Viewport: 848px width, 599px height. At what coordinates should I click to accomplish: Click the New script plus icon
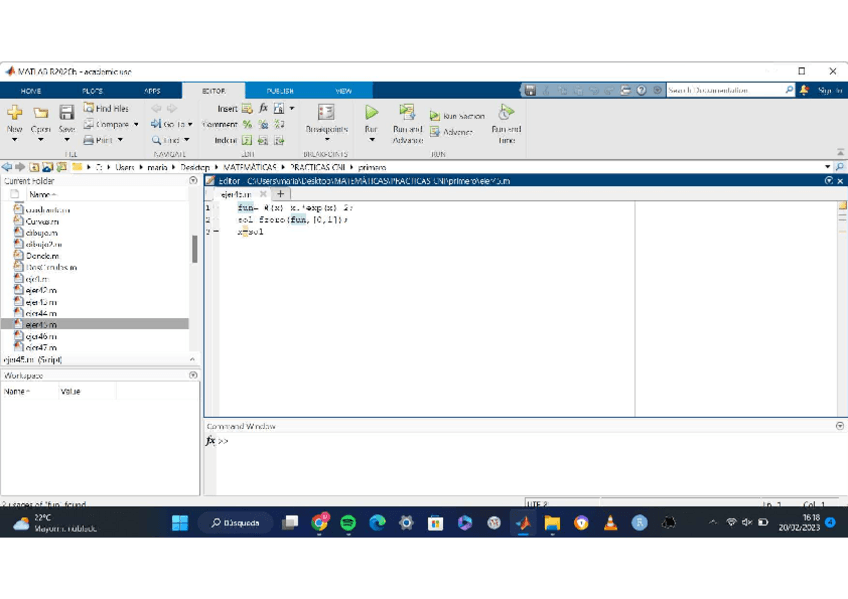pos(14,113)
